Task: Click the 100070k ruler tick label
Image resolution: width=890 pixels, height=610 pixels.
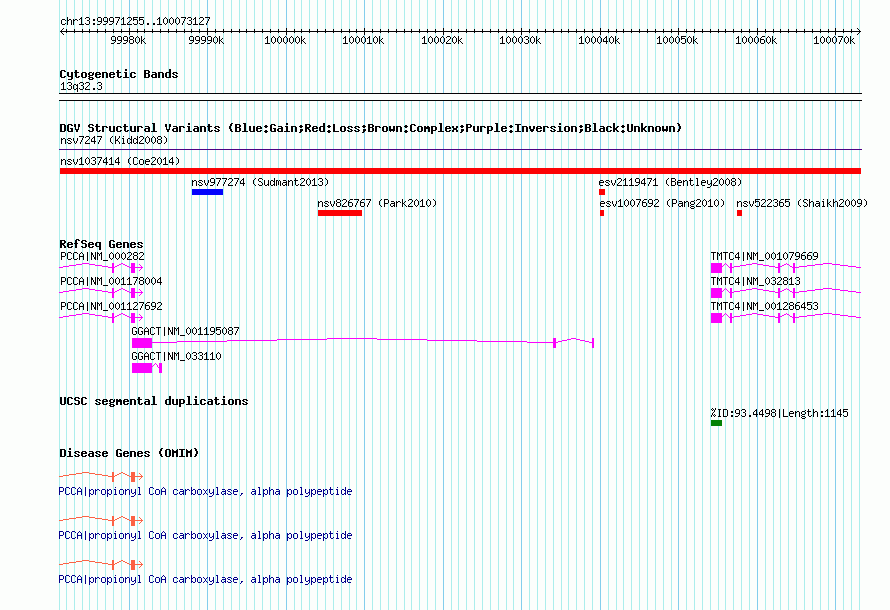Action: point(834,40)
